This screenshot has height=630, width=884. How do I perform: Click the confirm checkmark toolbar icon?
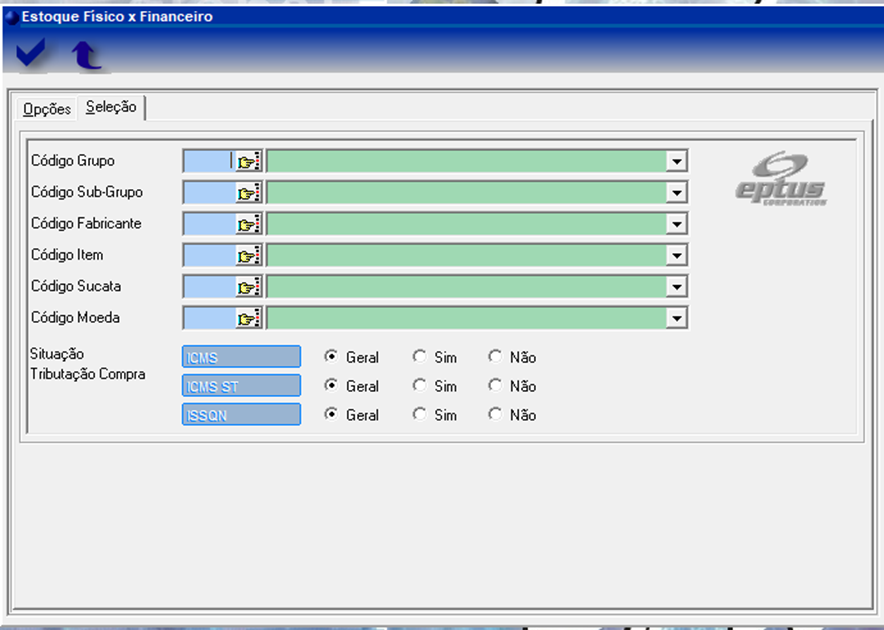tap(31, 54)
